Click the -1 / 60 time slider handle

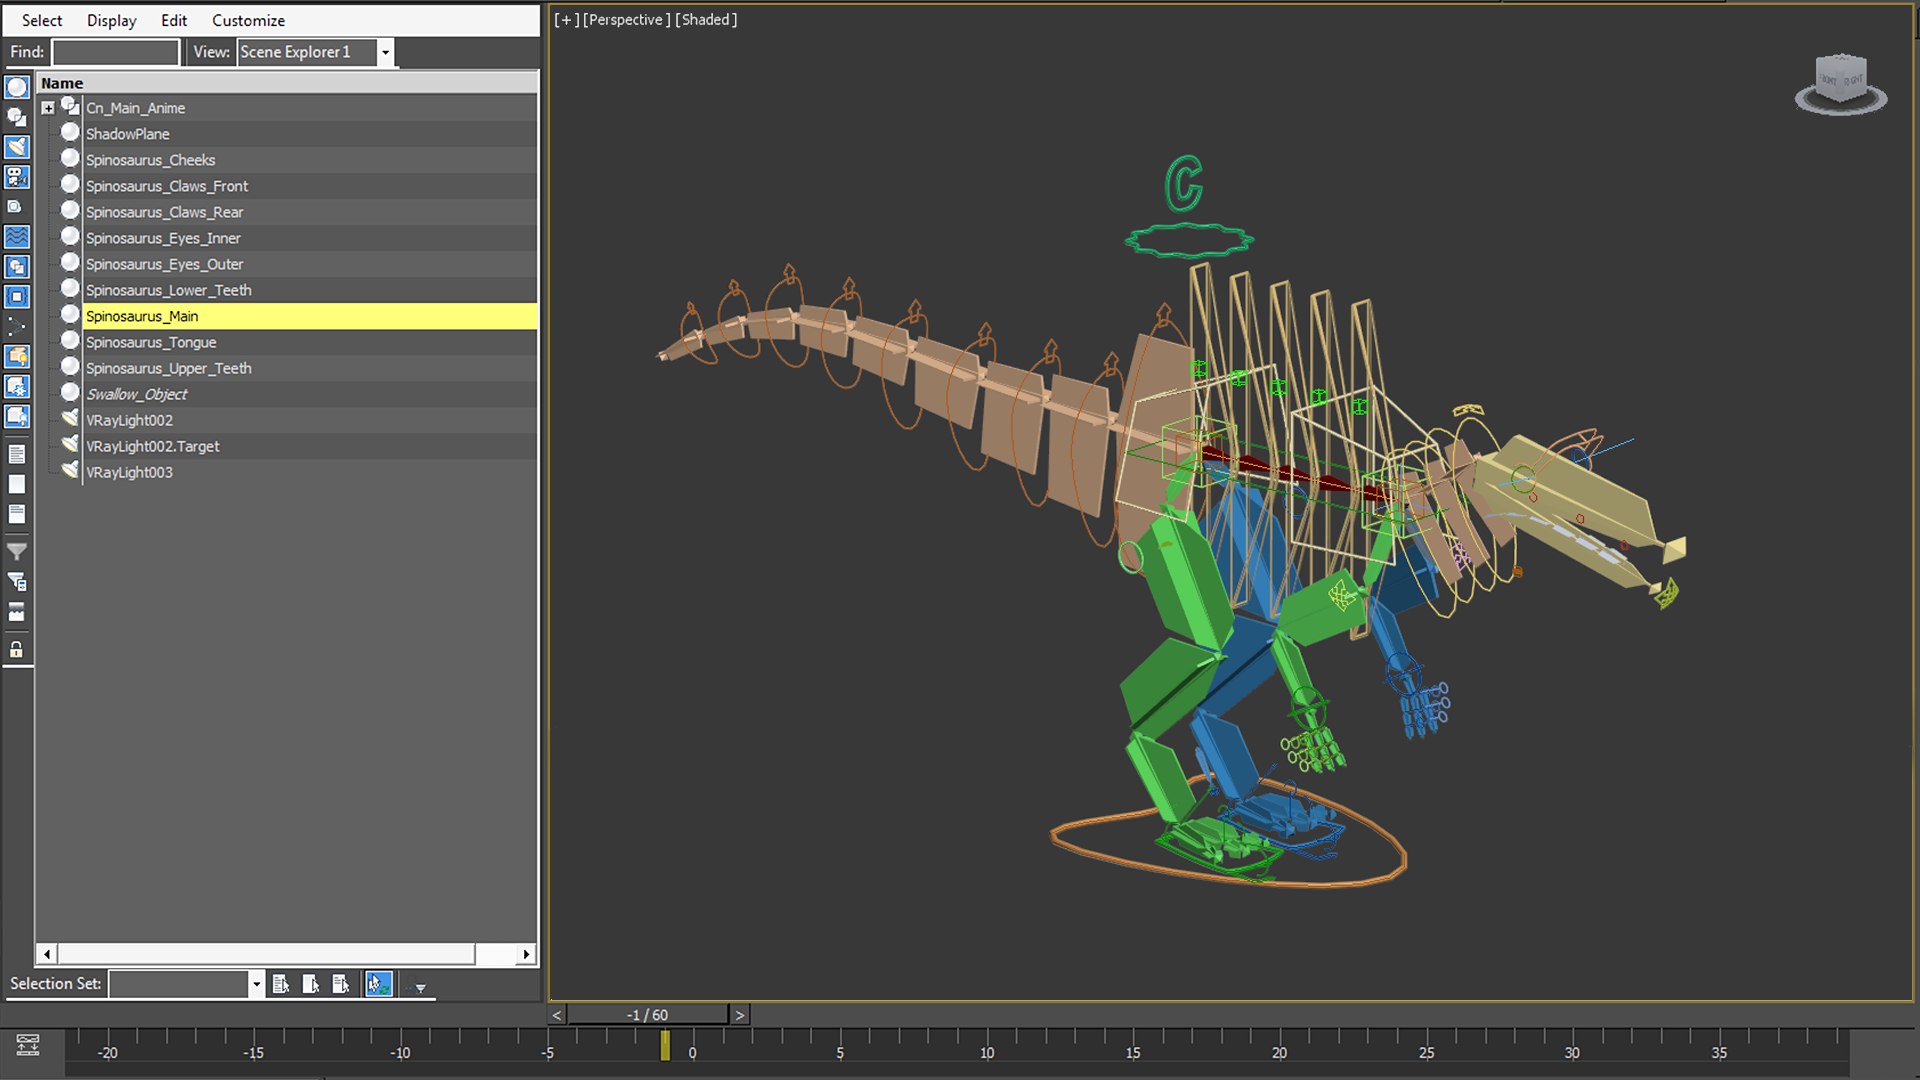tap(648, 1015)
